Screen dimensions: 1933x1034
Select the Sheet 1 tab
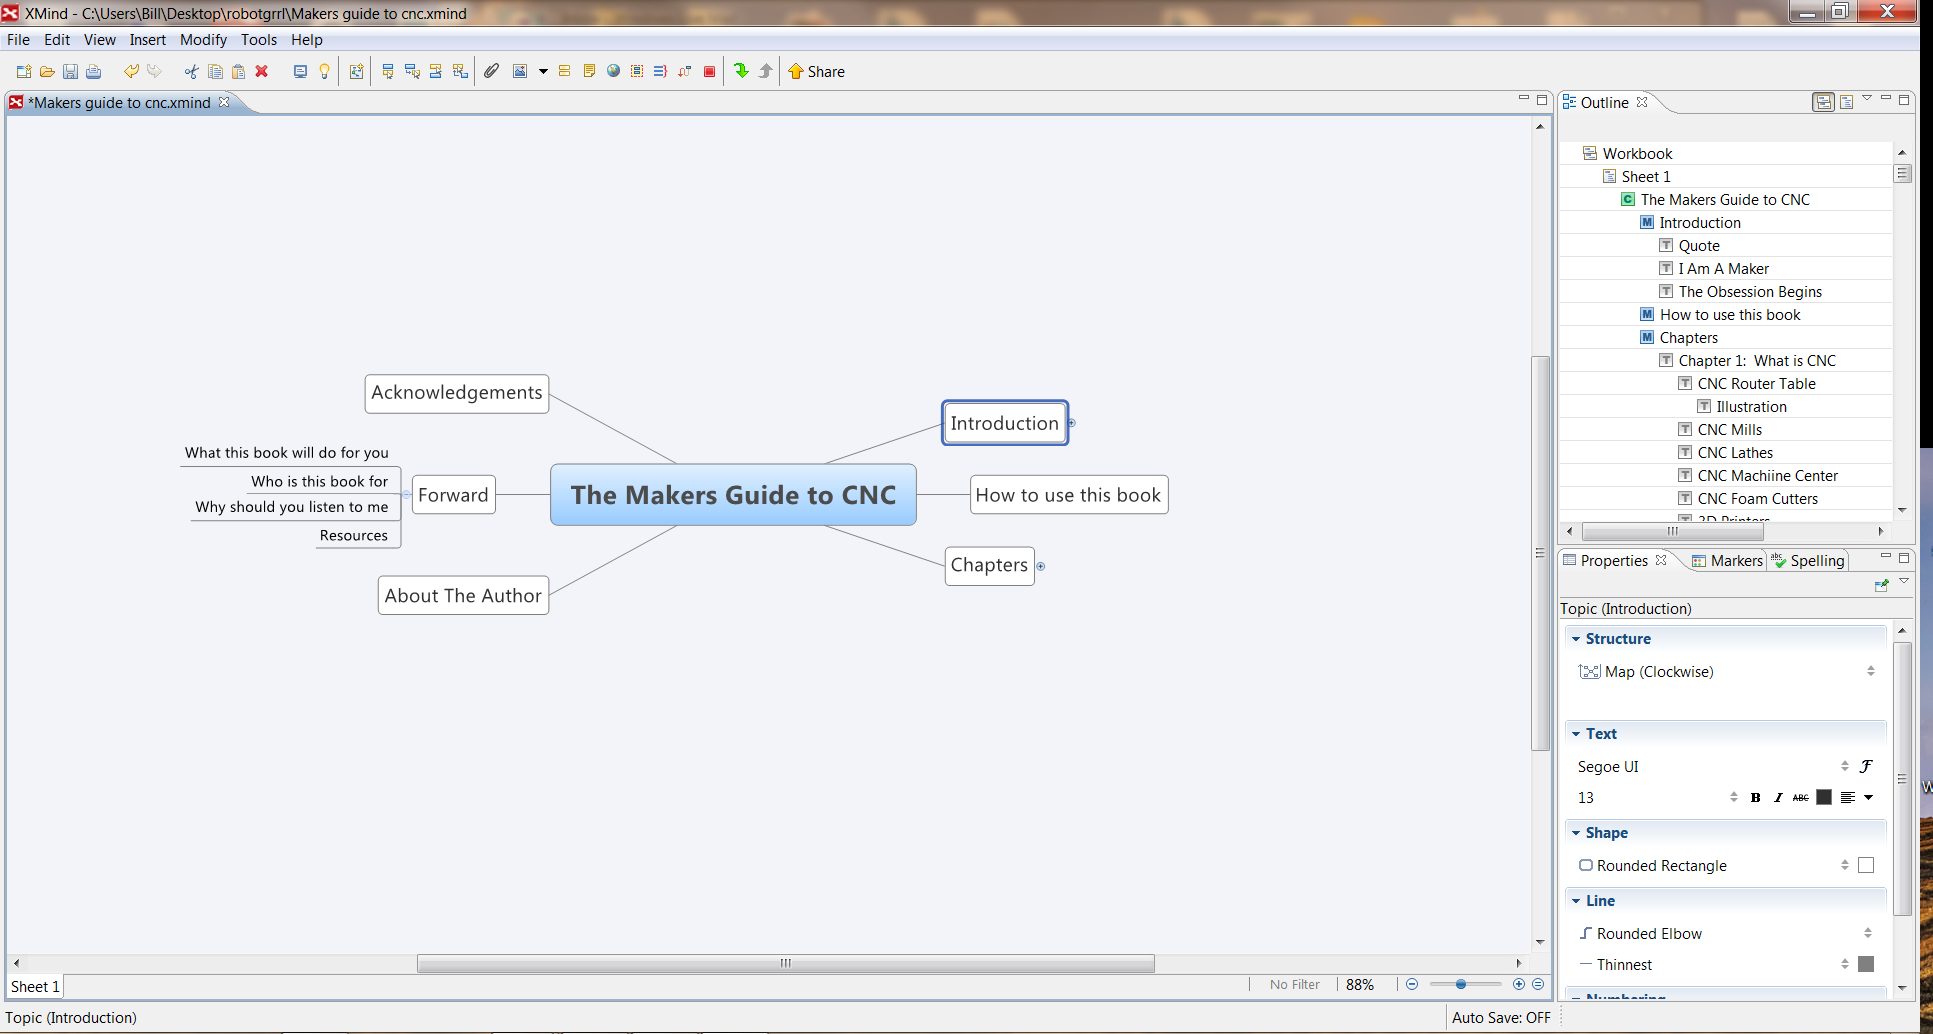35,986
